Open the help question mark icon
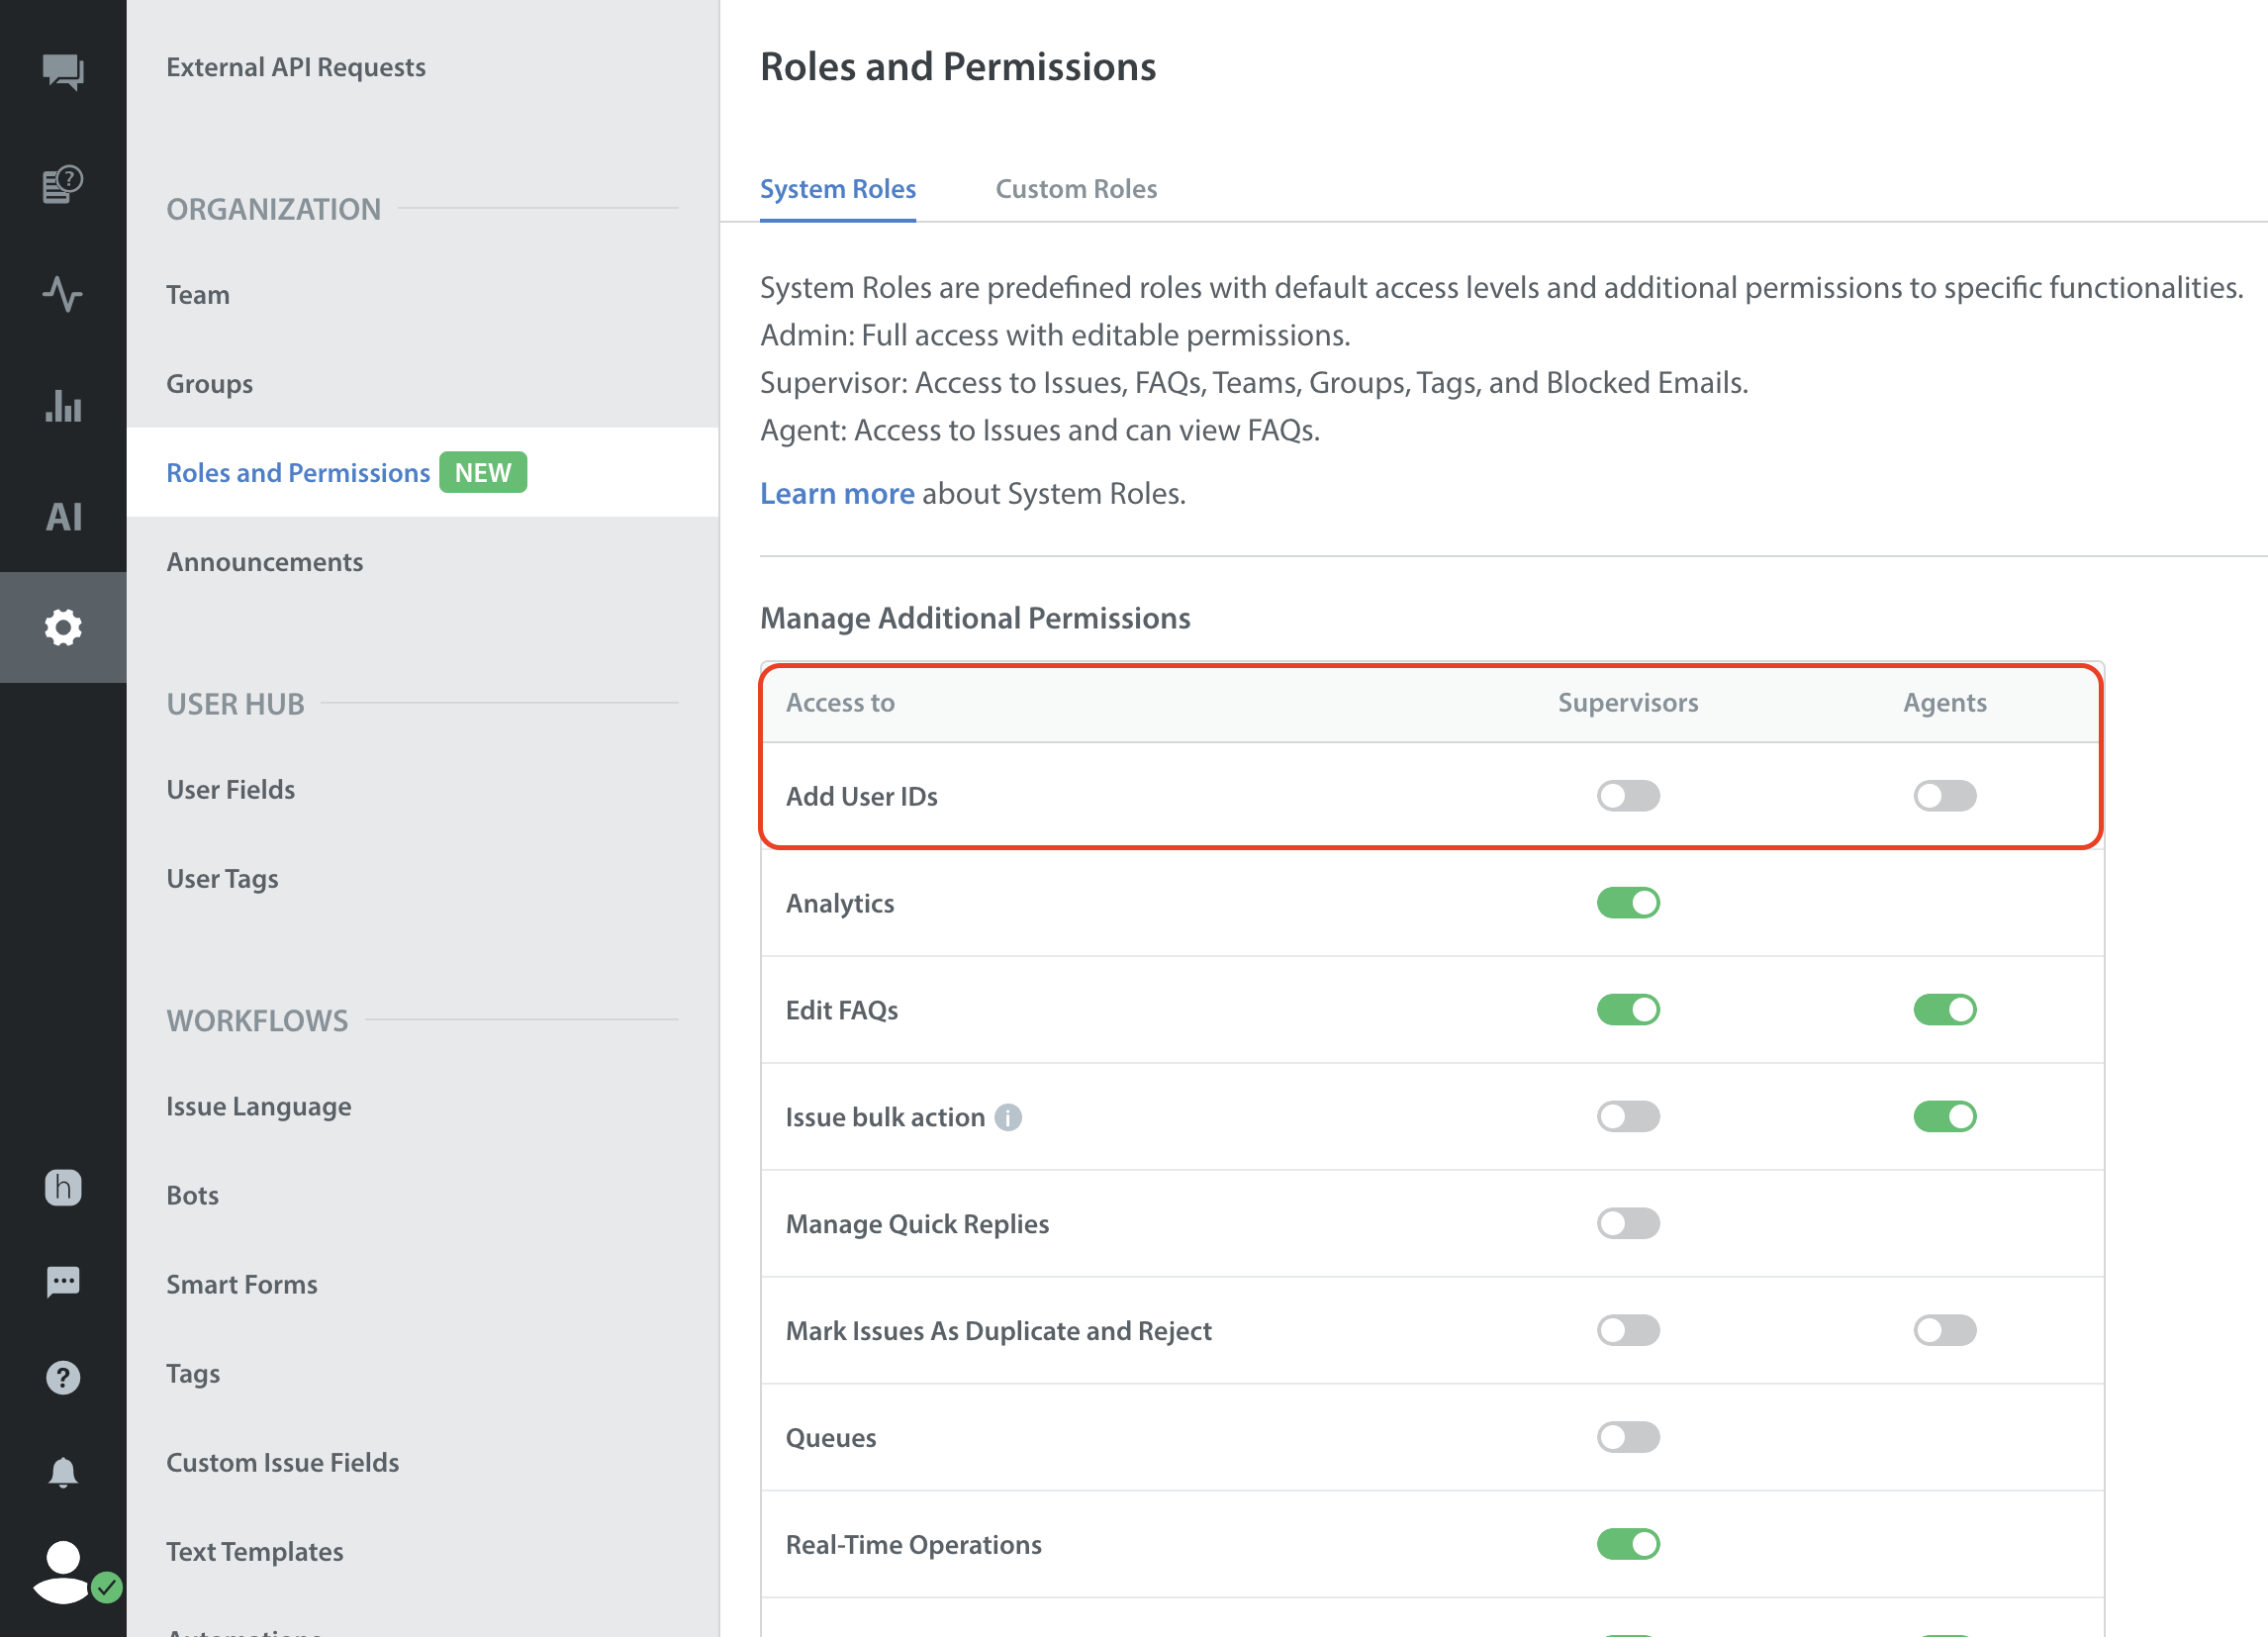Screen dimensions: 2268x1637 (x=63, y=1377)
